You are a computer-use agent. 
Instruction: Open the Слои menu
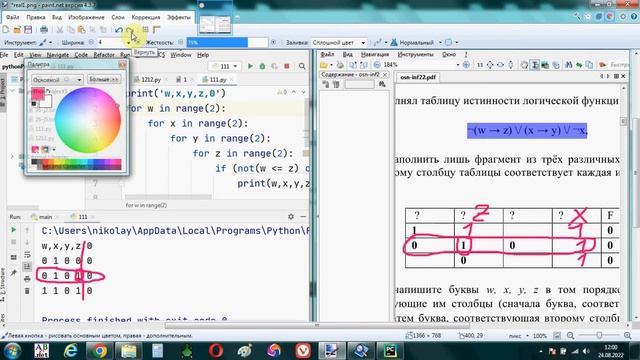point(118,17)
